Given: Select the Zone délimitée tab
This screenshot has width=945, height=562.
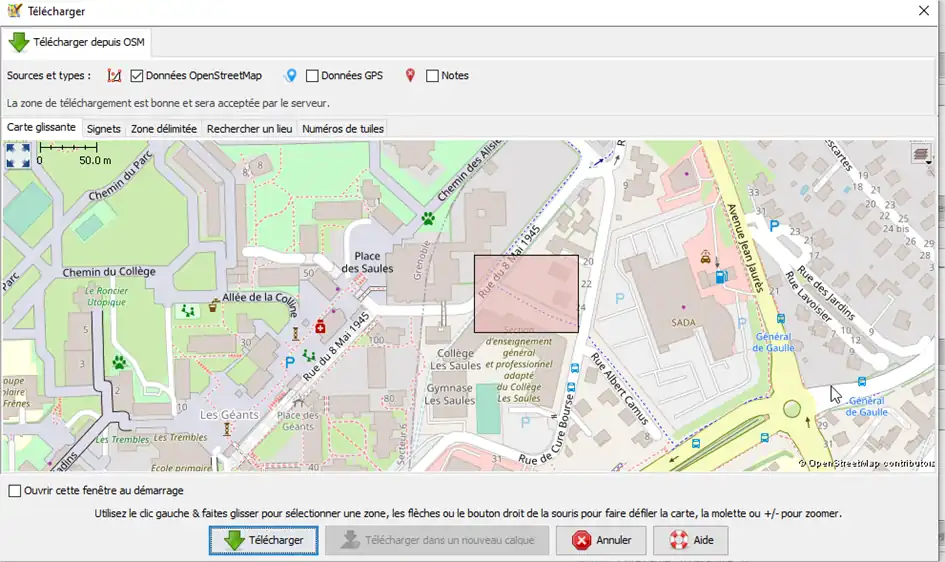Looking at the screenshot, I should 164,129.
